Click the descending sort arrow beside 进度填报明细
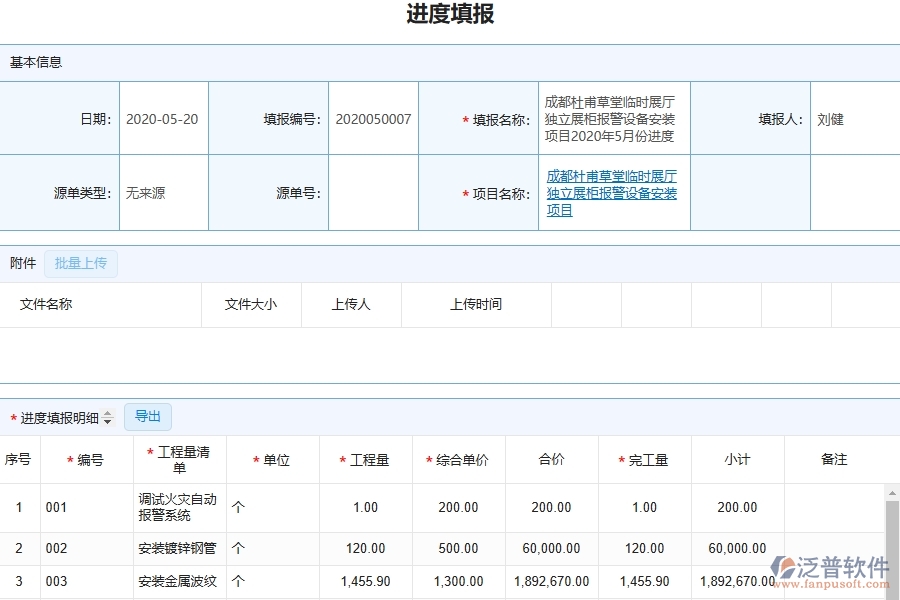 click(108, 420)
